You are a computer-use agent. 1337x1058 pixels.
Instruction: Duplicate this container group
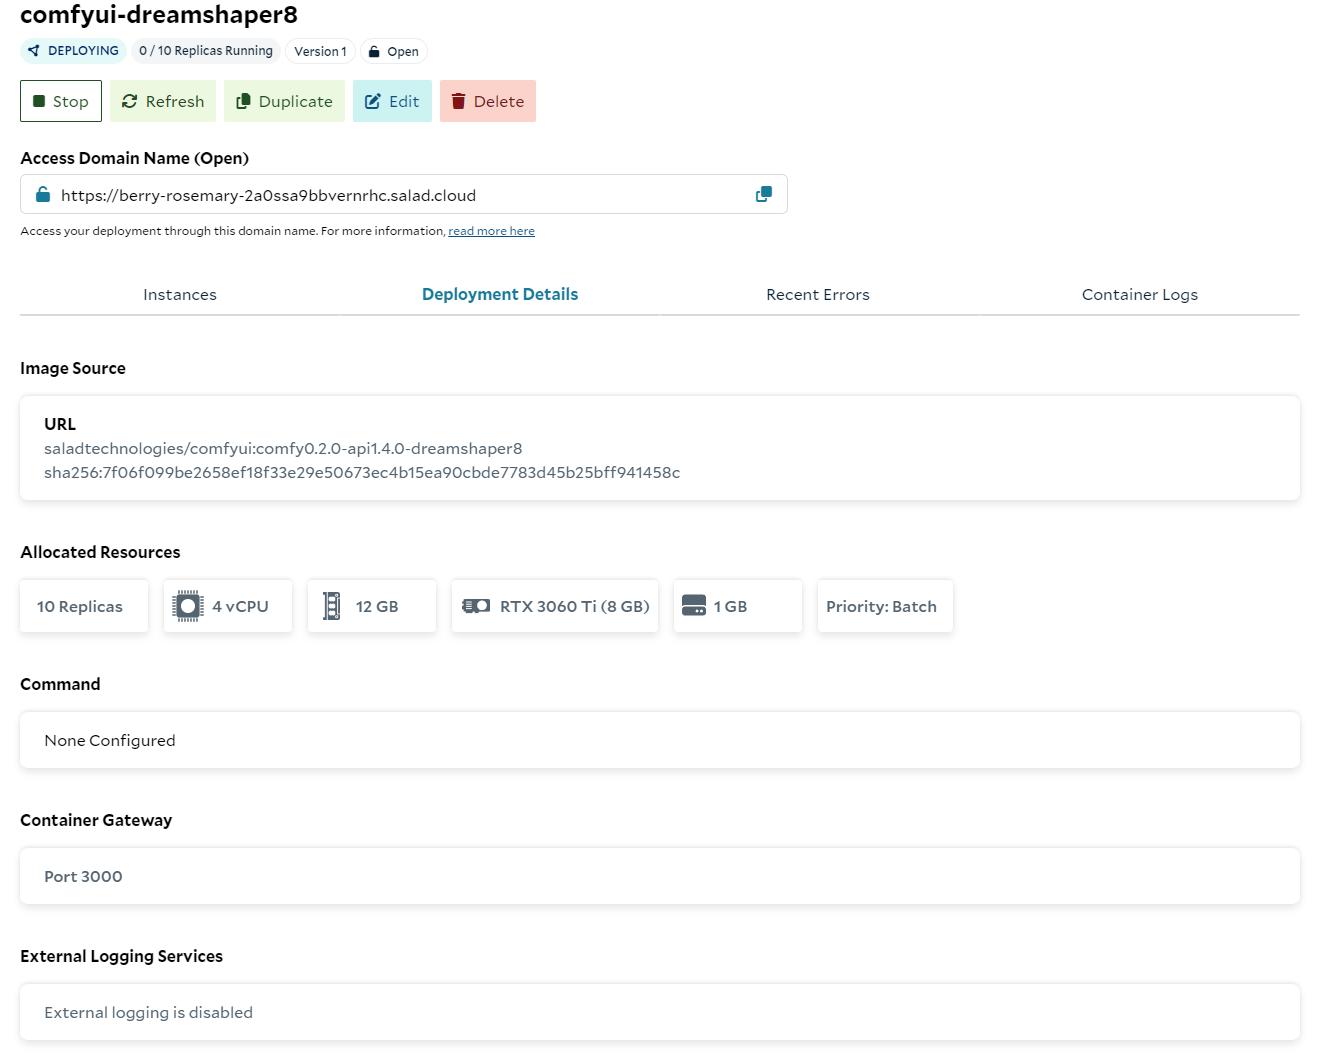tap(284, 101)
